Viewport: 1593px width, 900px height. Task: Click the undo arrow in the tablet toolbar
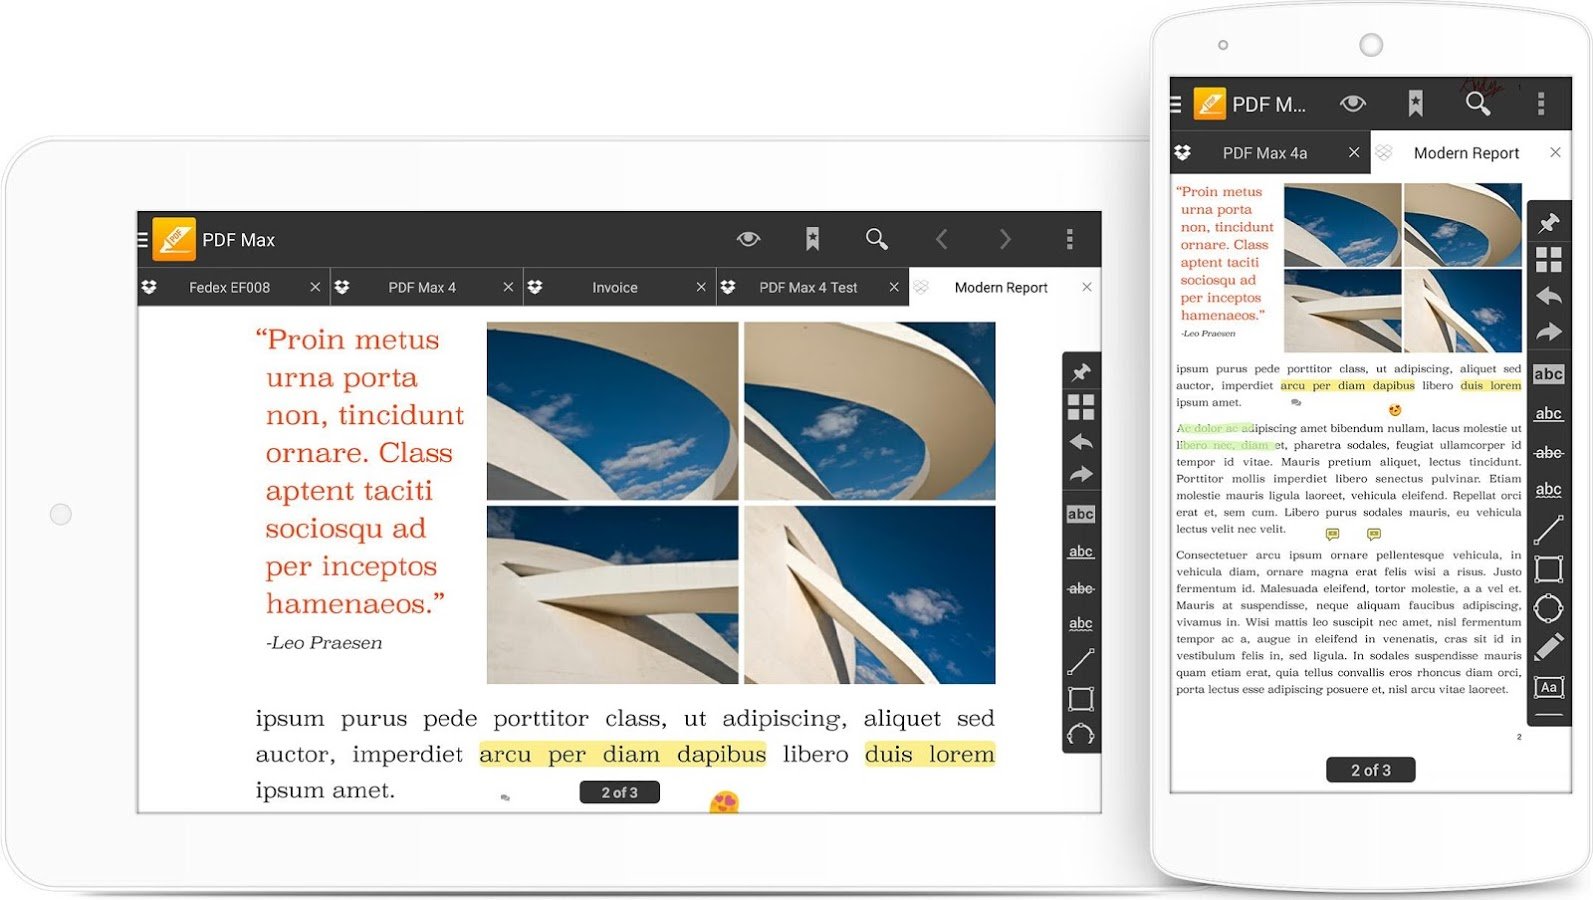point(1080,442)
